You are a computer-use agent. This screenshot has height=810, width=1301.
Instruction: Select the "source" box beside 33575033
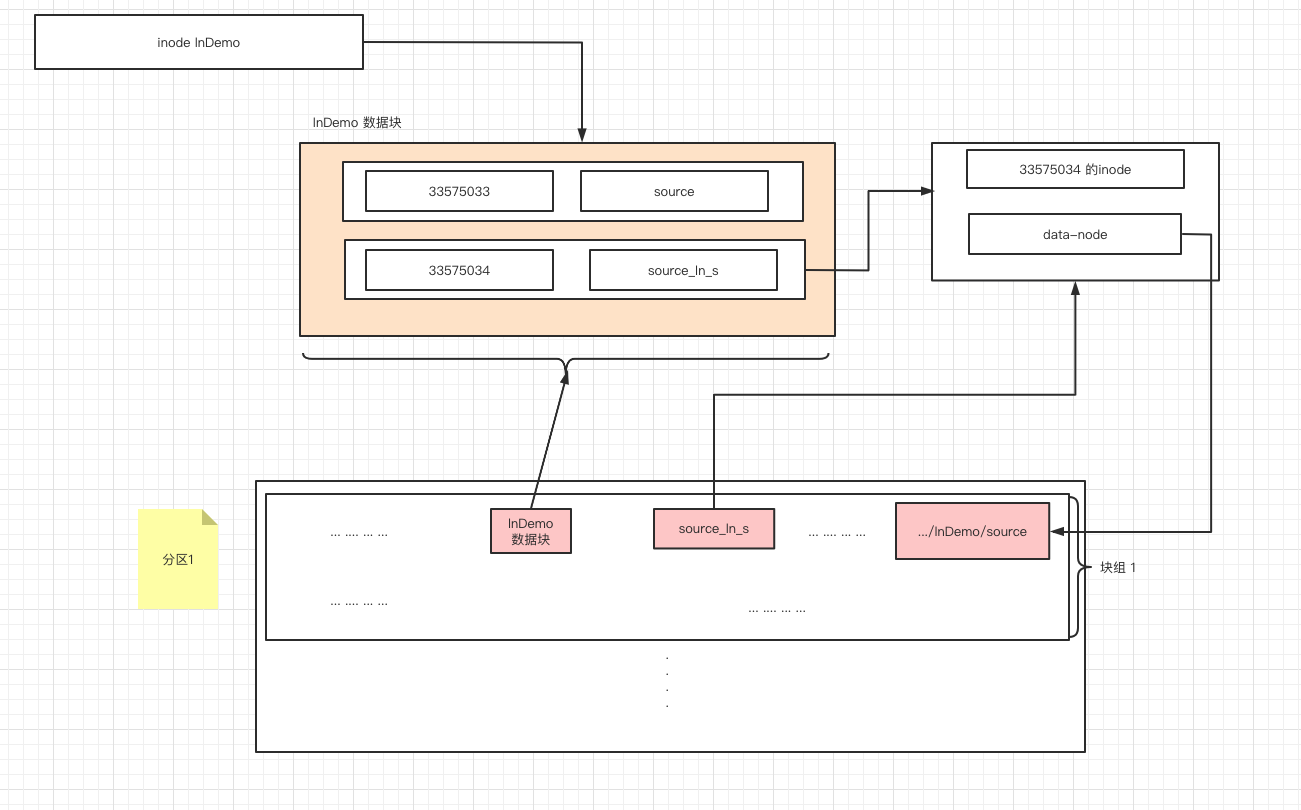[673, 191]
